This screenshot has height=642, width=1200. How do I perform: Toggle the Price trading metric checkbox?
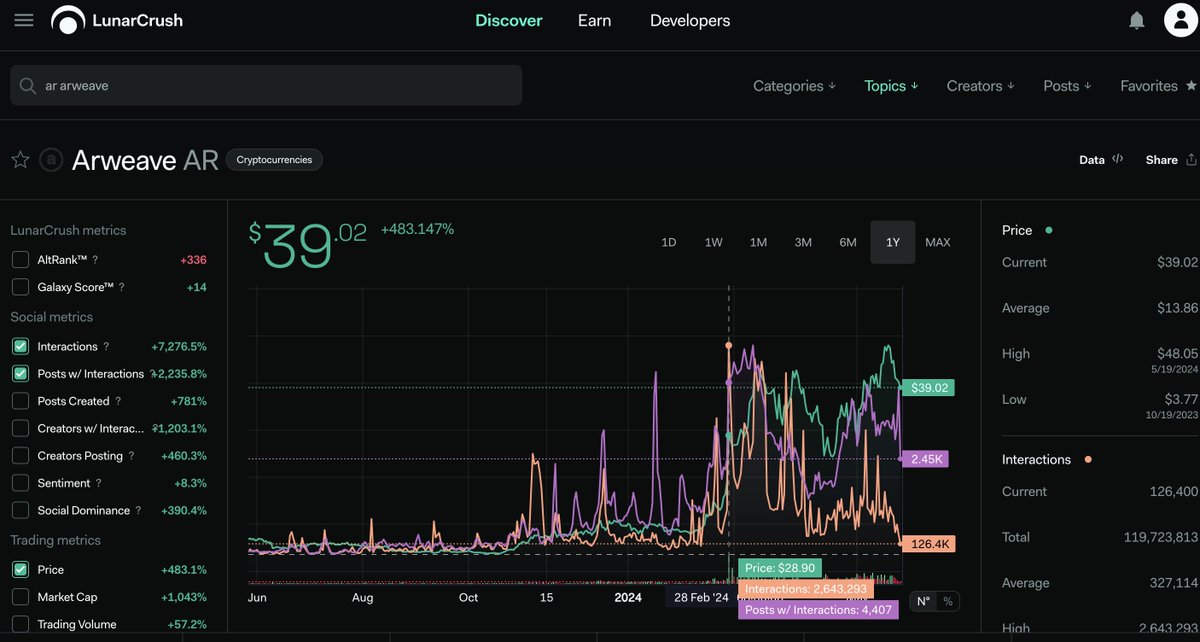point(20,570)
